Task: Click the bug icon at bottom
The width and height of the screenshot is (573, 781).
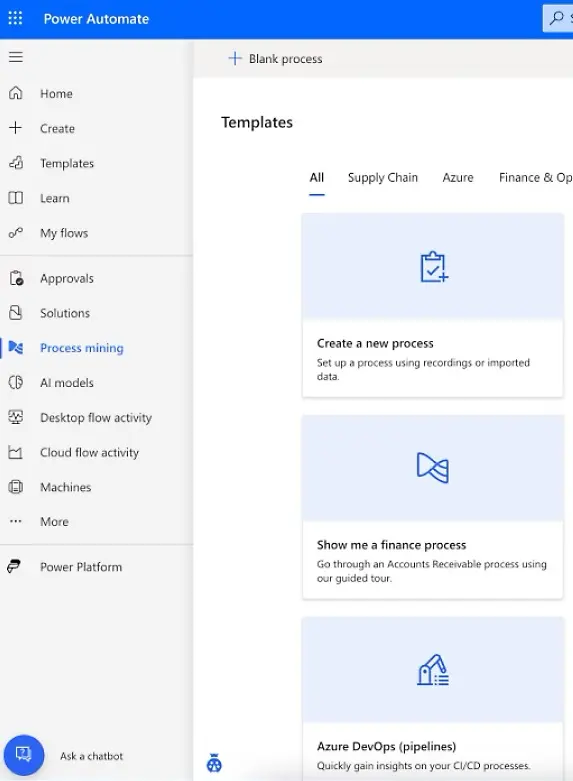Action: [x=214, y=763]
